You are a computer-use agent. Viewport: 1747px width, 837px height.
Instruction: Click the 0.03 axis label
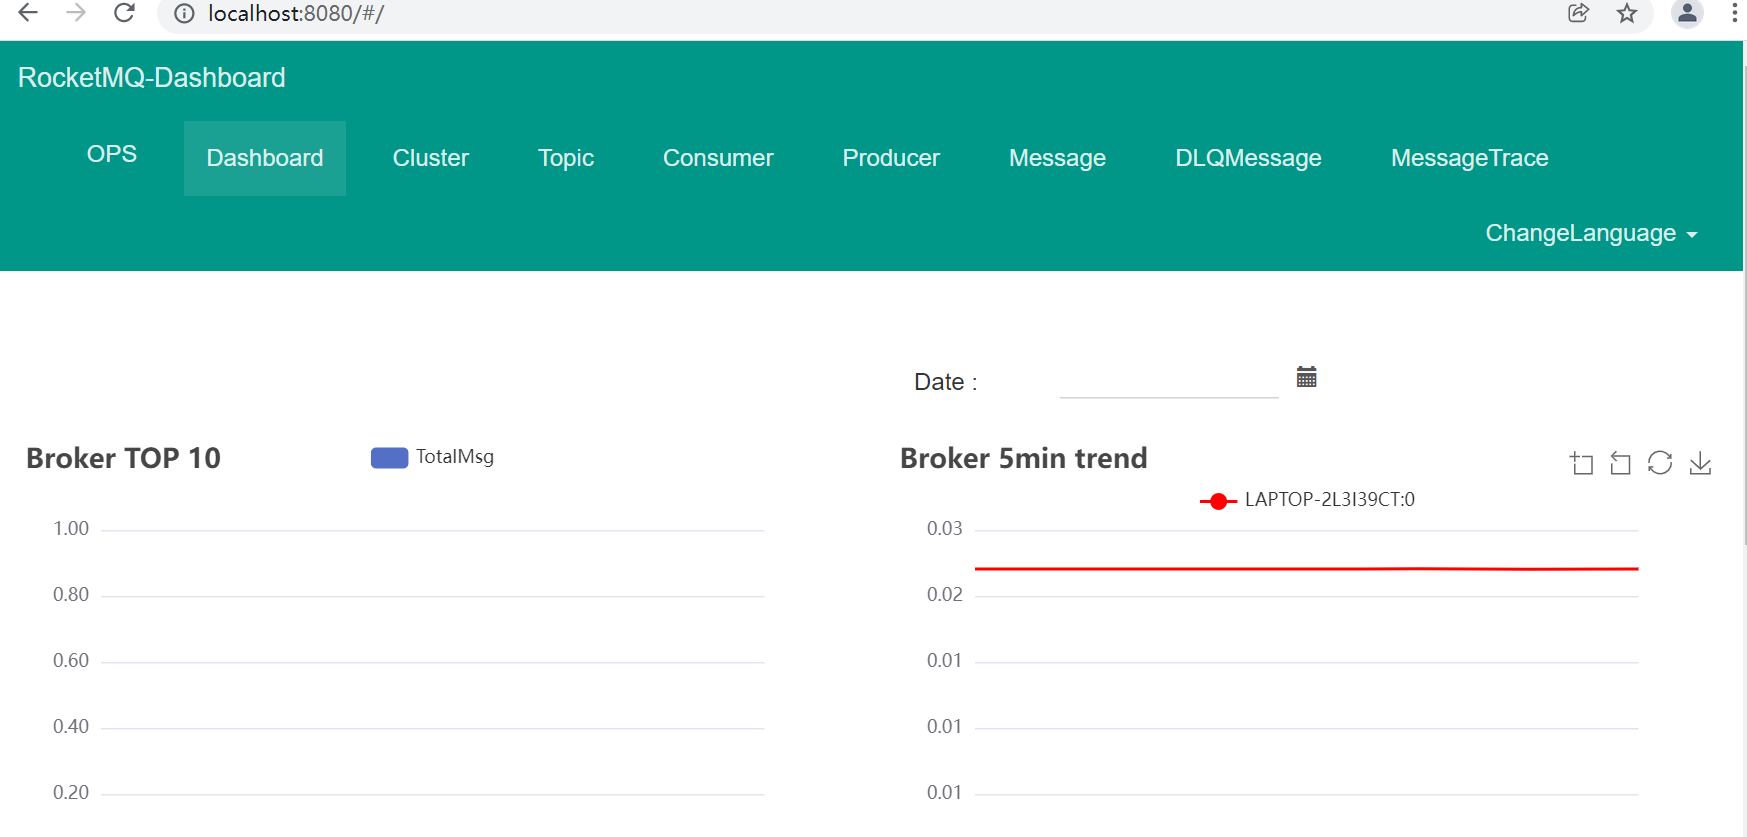pyautogui.click(x=944, y=528)
